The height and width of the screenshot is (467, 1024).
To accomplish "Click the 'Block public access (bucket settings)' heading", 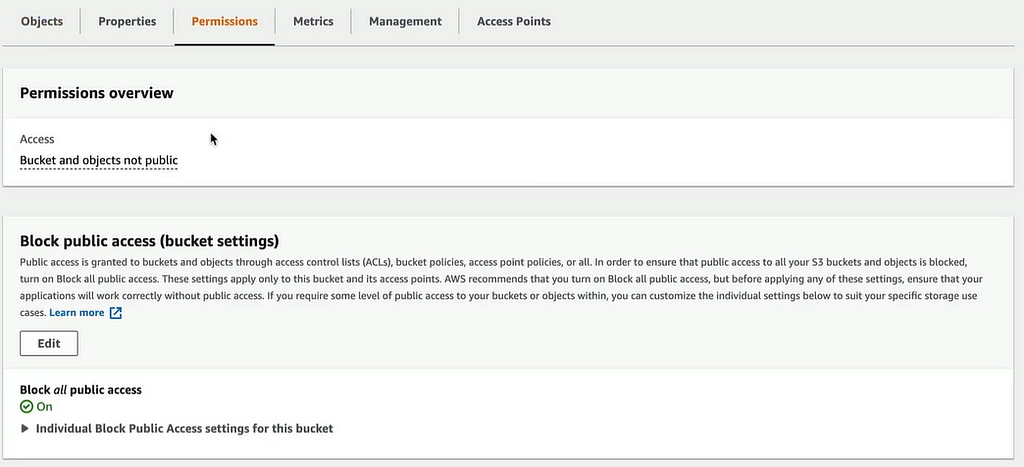I will (x=150, y=241).
